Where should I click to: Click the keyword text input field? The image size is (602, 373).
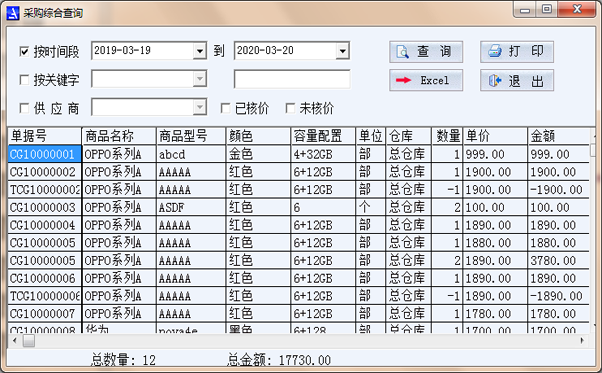click(292, 79)
